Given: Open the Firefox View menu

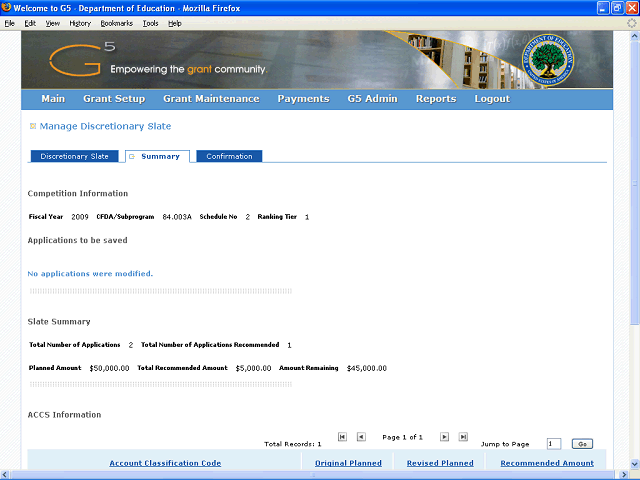Looking at the screenshot, I should click(x=52, y=23).
